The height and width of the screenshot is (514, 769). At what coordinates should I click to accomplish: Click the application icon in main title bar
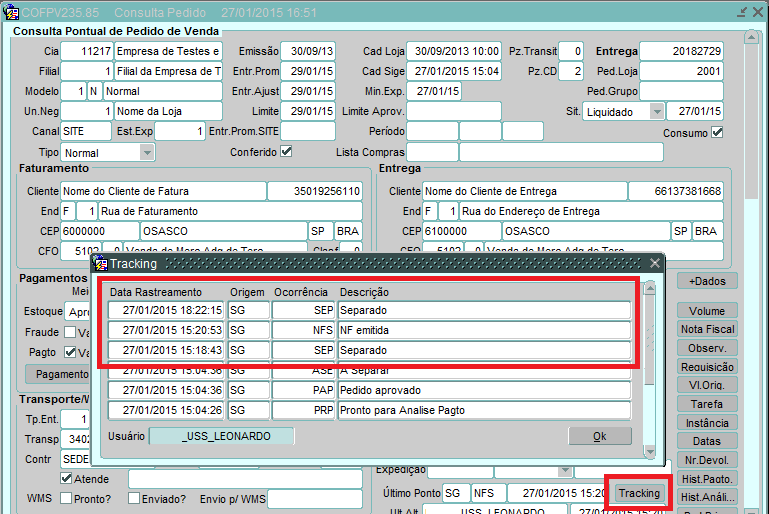pyautogui.click(x=11, y=12)
